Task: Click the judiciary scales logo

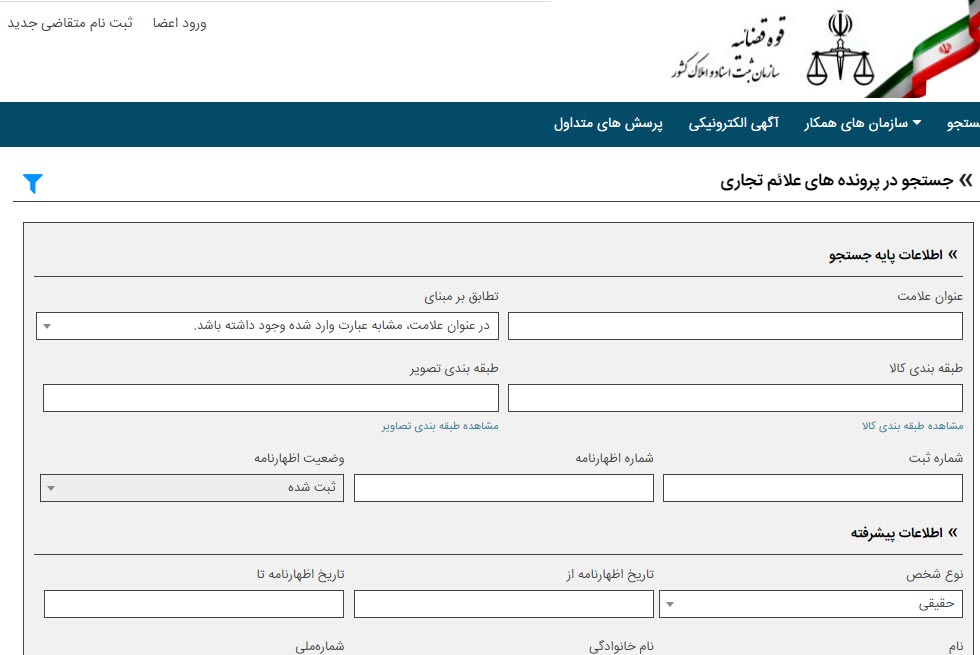Action: [840, 52]
